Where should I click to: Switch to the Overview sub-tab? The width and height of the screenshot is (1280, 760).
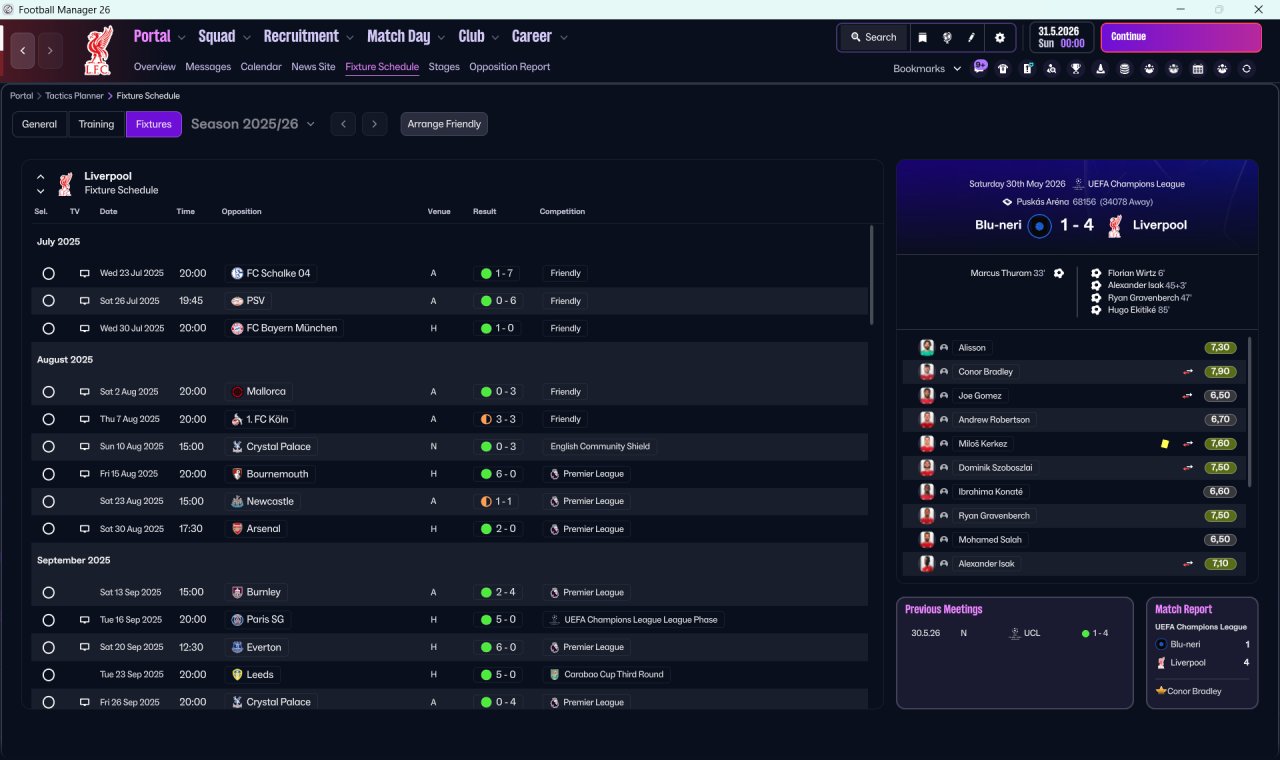[x=155, y=67]
